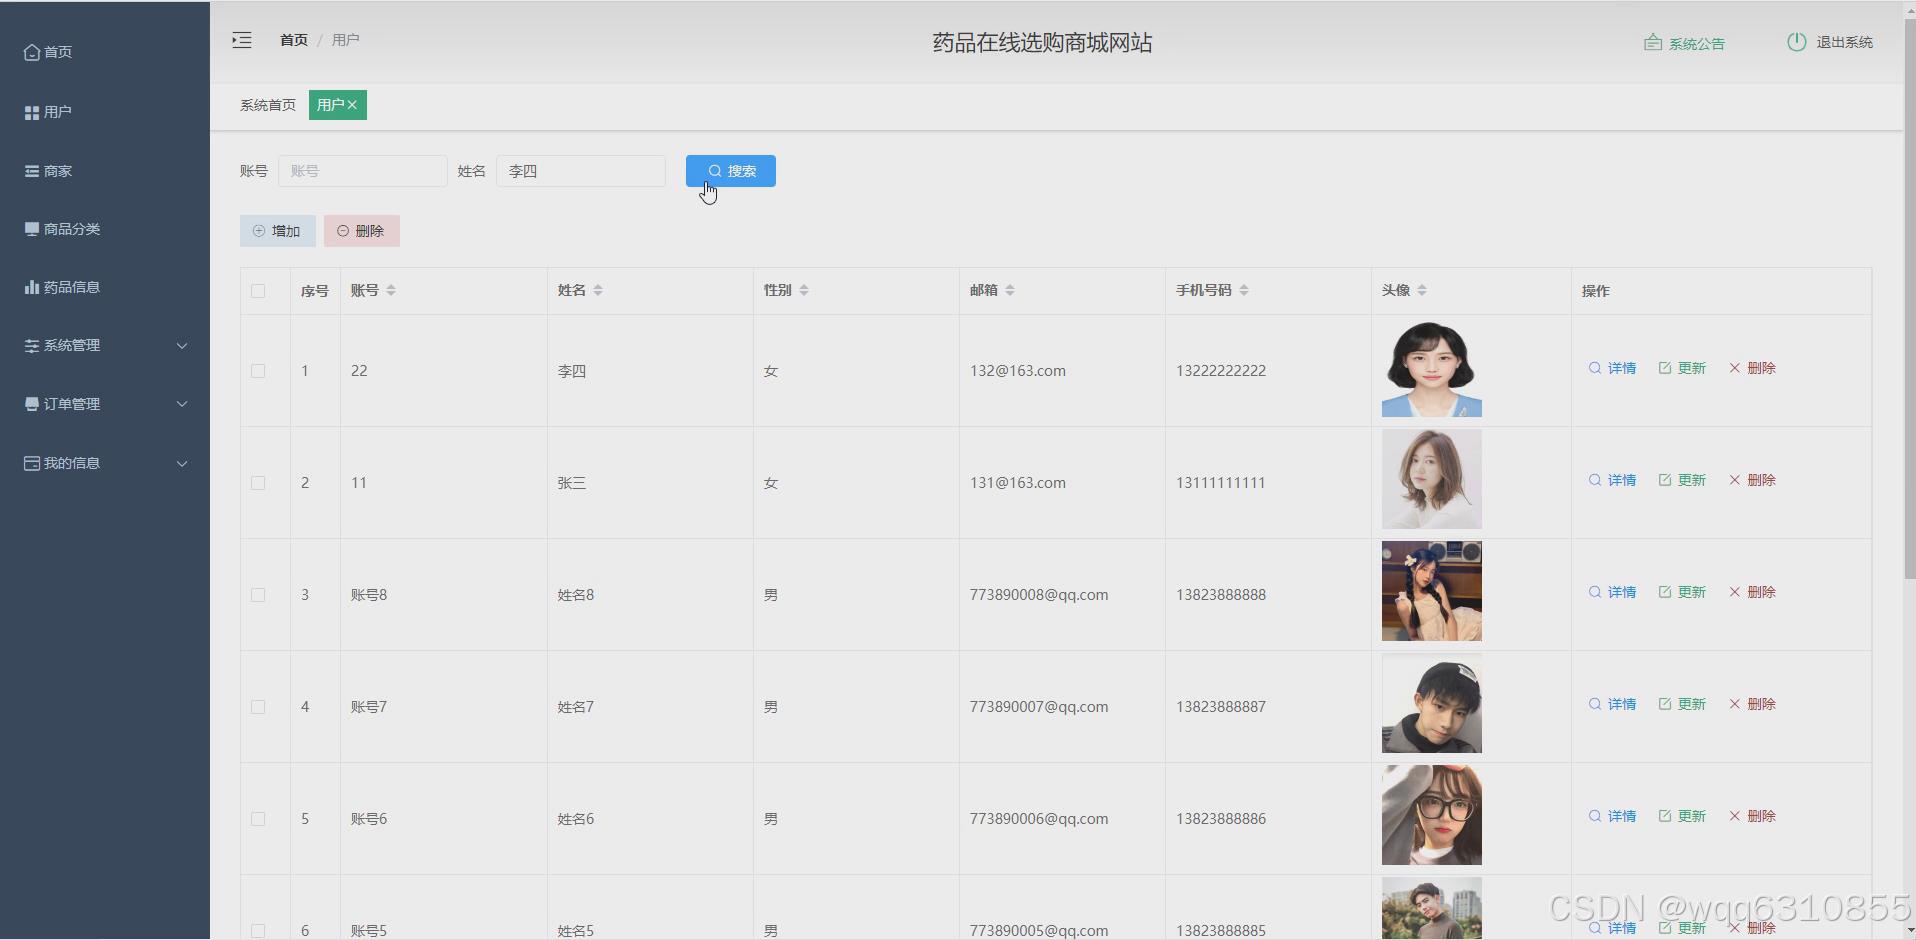
Task: Click 退出系统 to log out
Action: coord(1830,42)
